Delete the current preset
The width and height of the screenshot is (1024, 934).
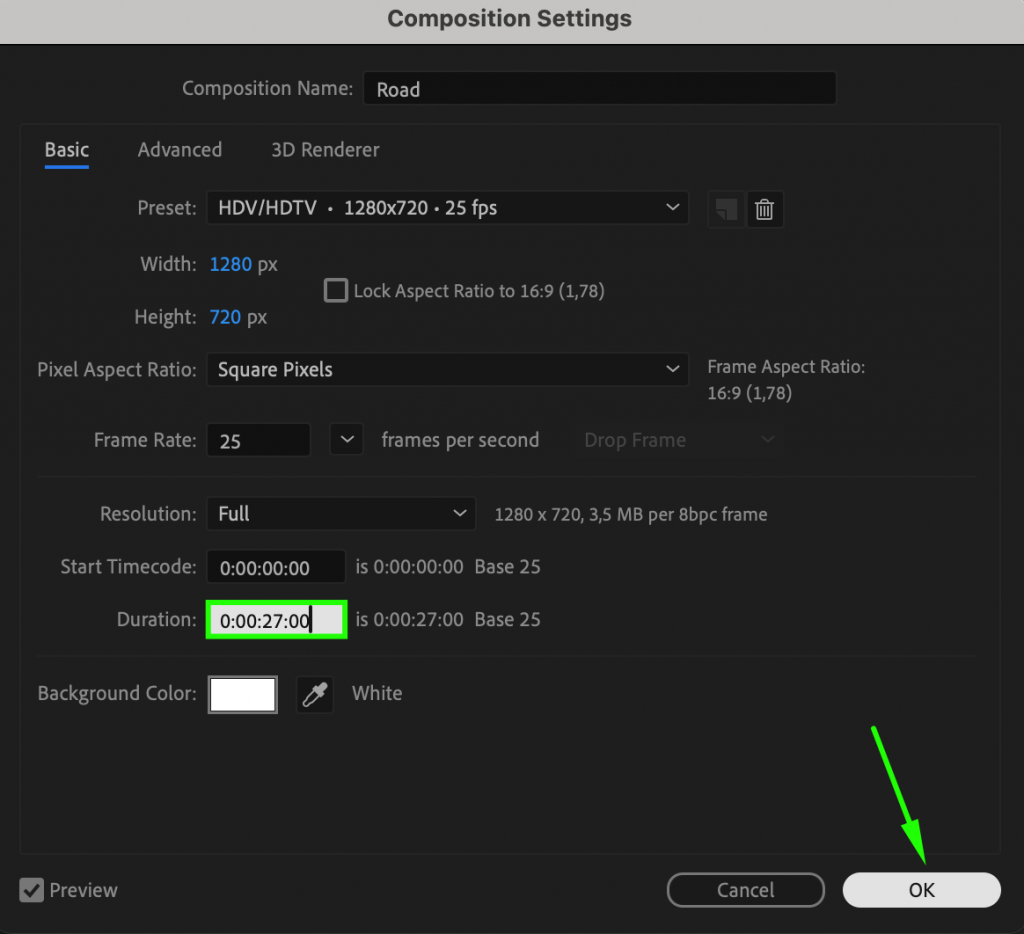pos(765,209)
